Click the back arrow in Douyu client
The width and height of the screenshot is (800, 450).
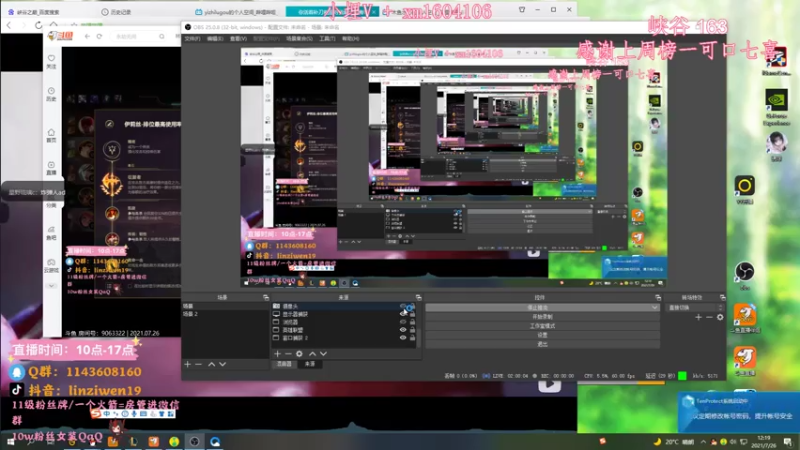pos(87,36)
